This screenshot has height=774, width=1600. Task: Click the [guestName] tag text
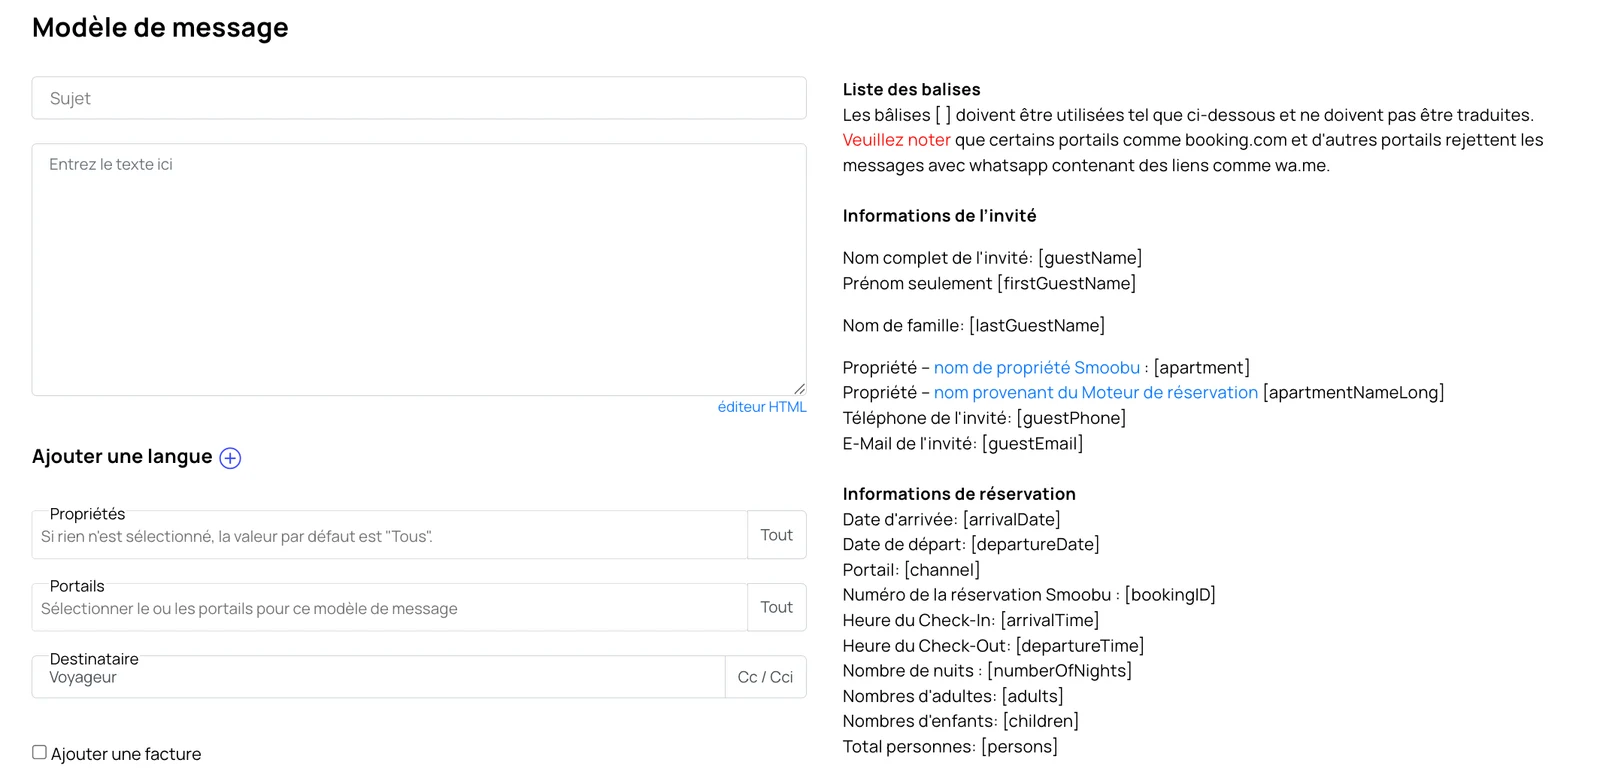tap(1090, 258)
